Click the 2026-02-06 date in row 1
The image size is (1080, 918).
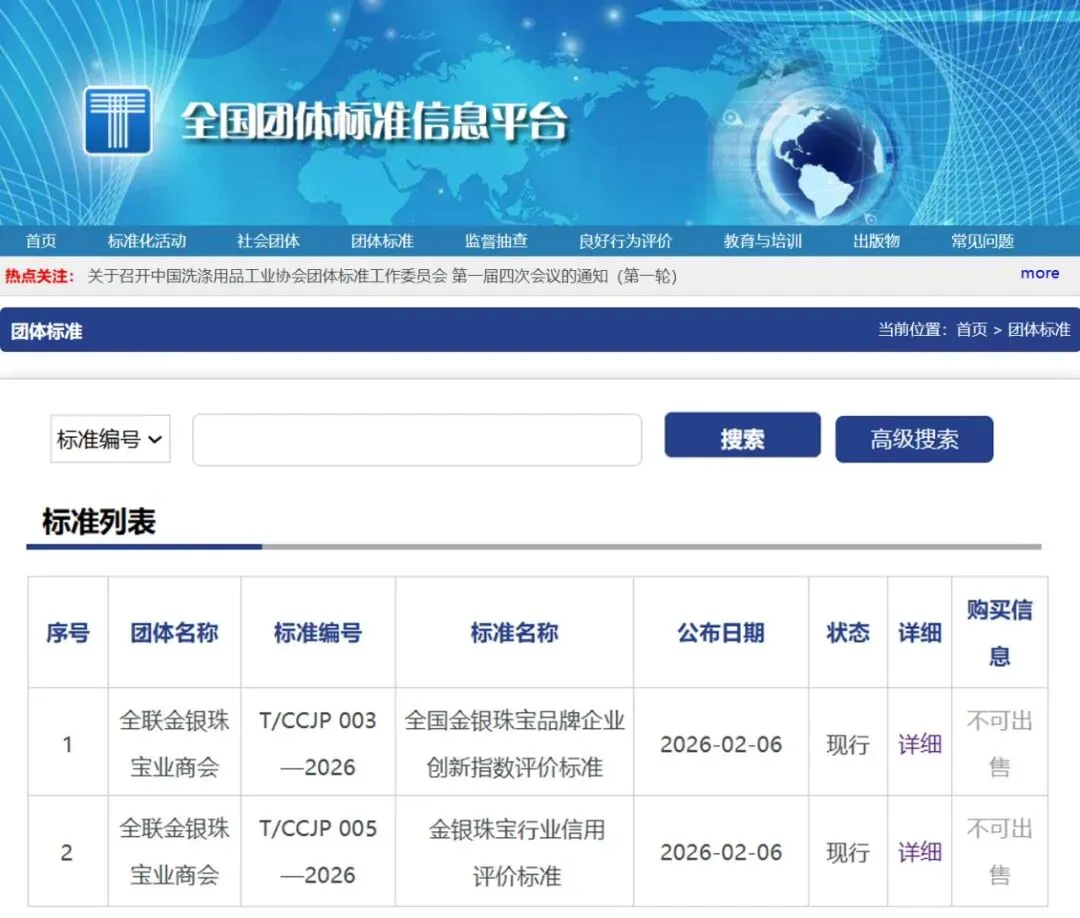pyautogui.click(x=721, y=744)
